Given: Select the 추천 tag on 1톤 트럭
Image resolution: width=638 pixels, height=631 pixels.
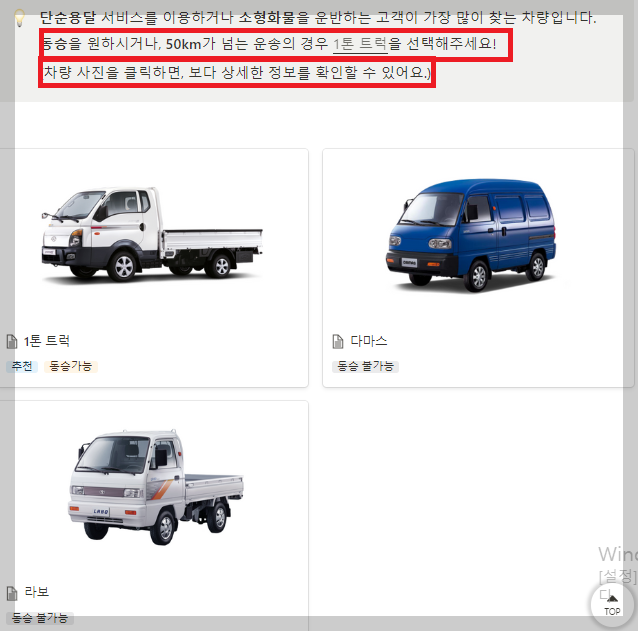Looking at the screenshot, I should pyautogui.click(x=22, y=367).
